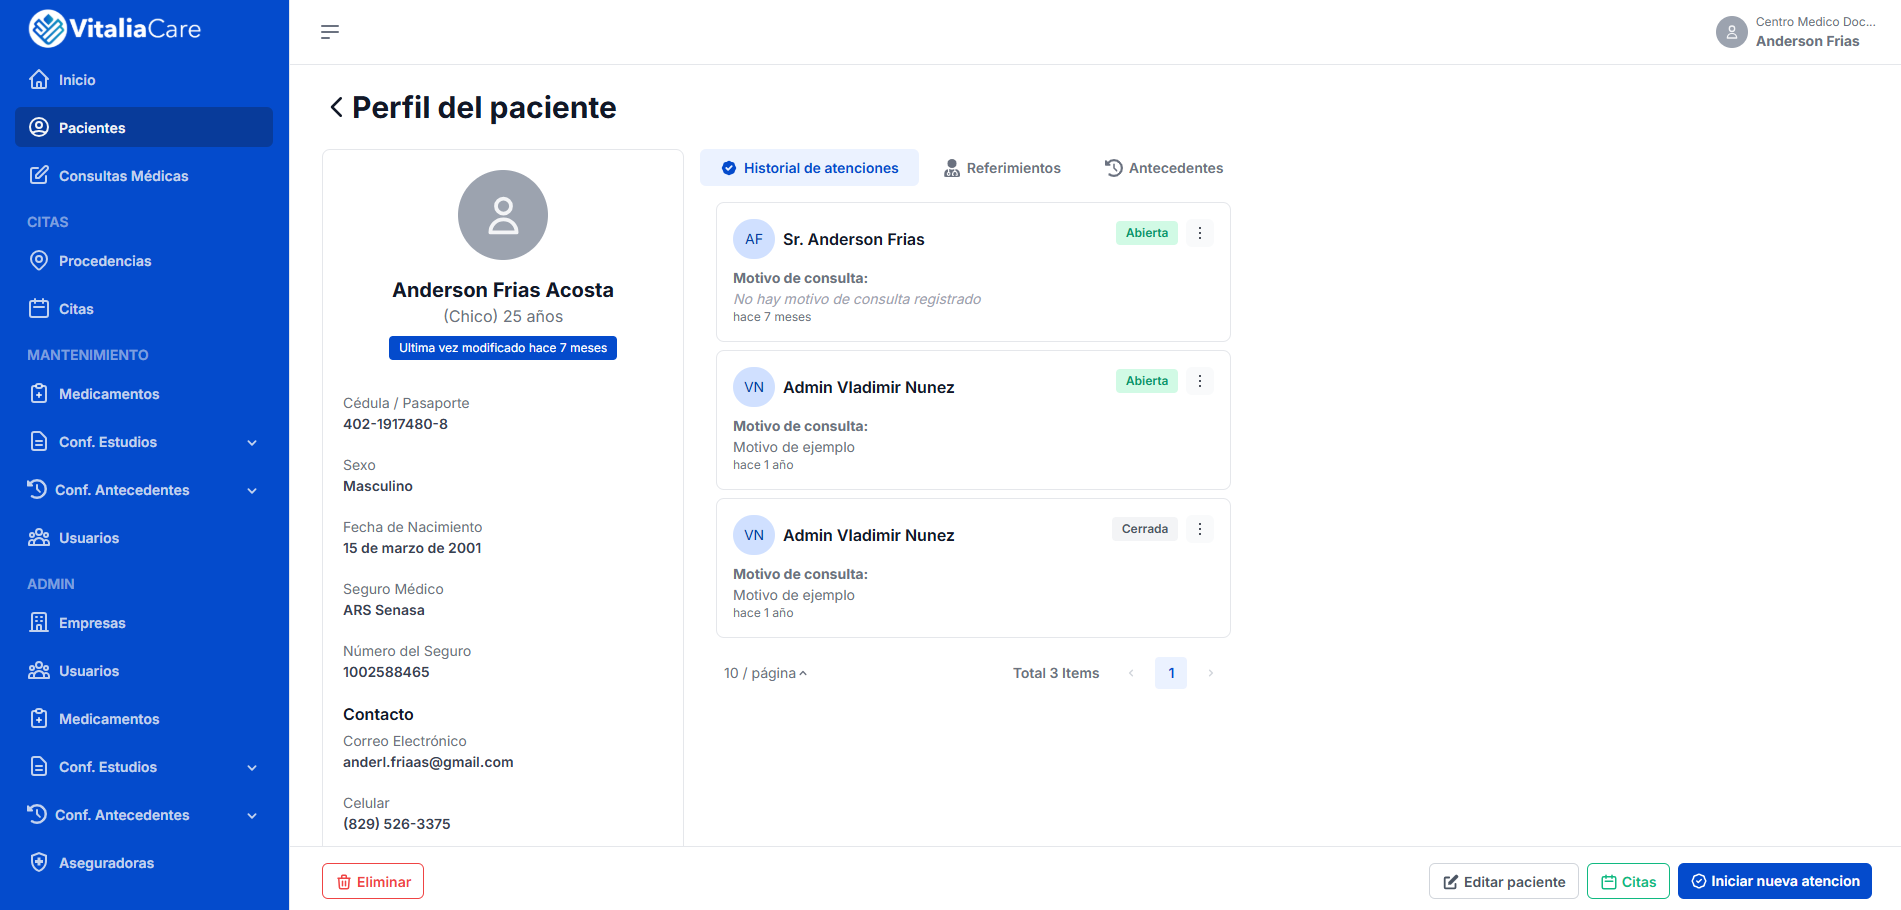Click VN avatar on the Abierta Vladimir card
1901x910 pixels.
click(x=754, y=387)
